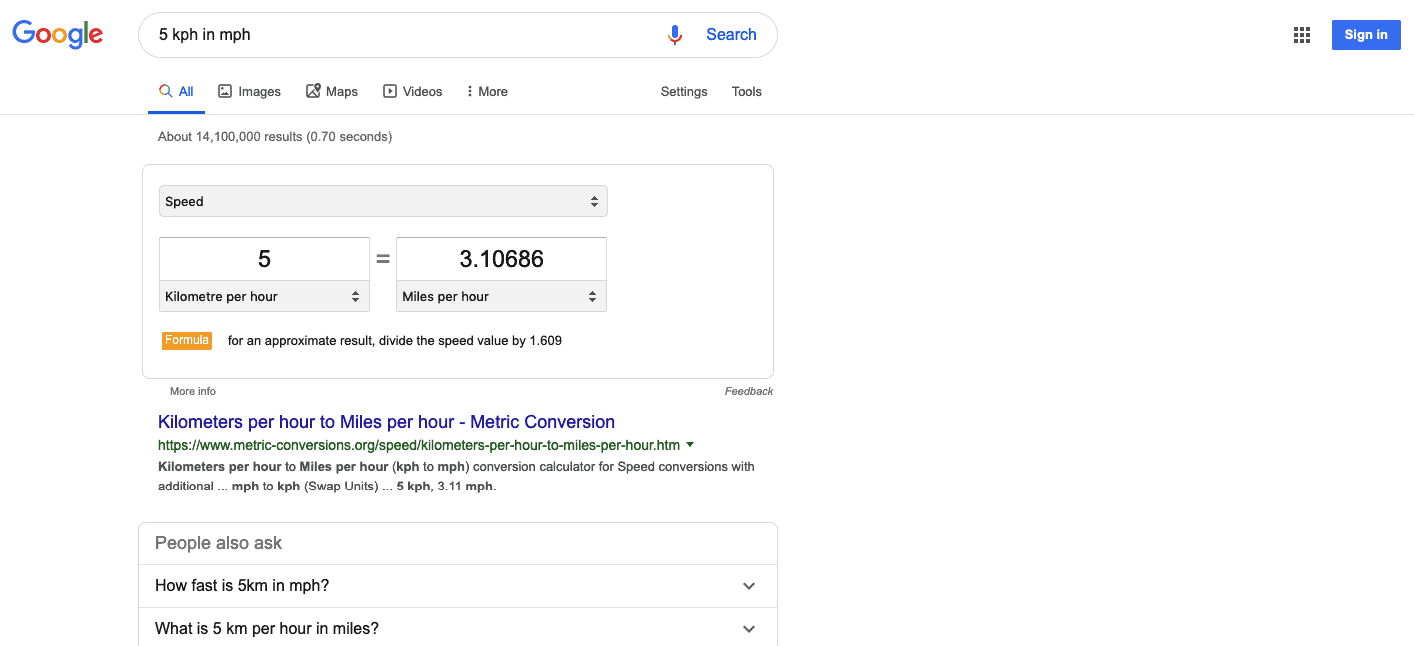The height and width of the screenshot is (646, 1414).
Task: Click the Maps search icon
Action: pos(311,90)
